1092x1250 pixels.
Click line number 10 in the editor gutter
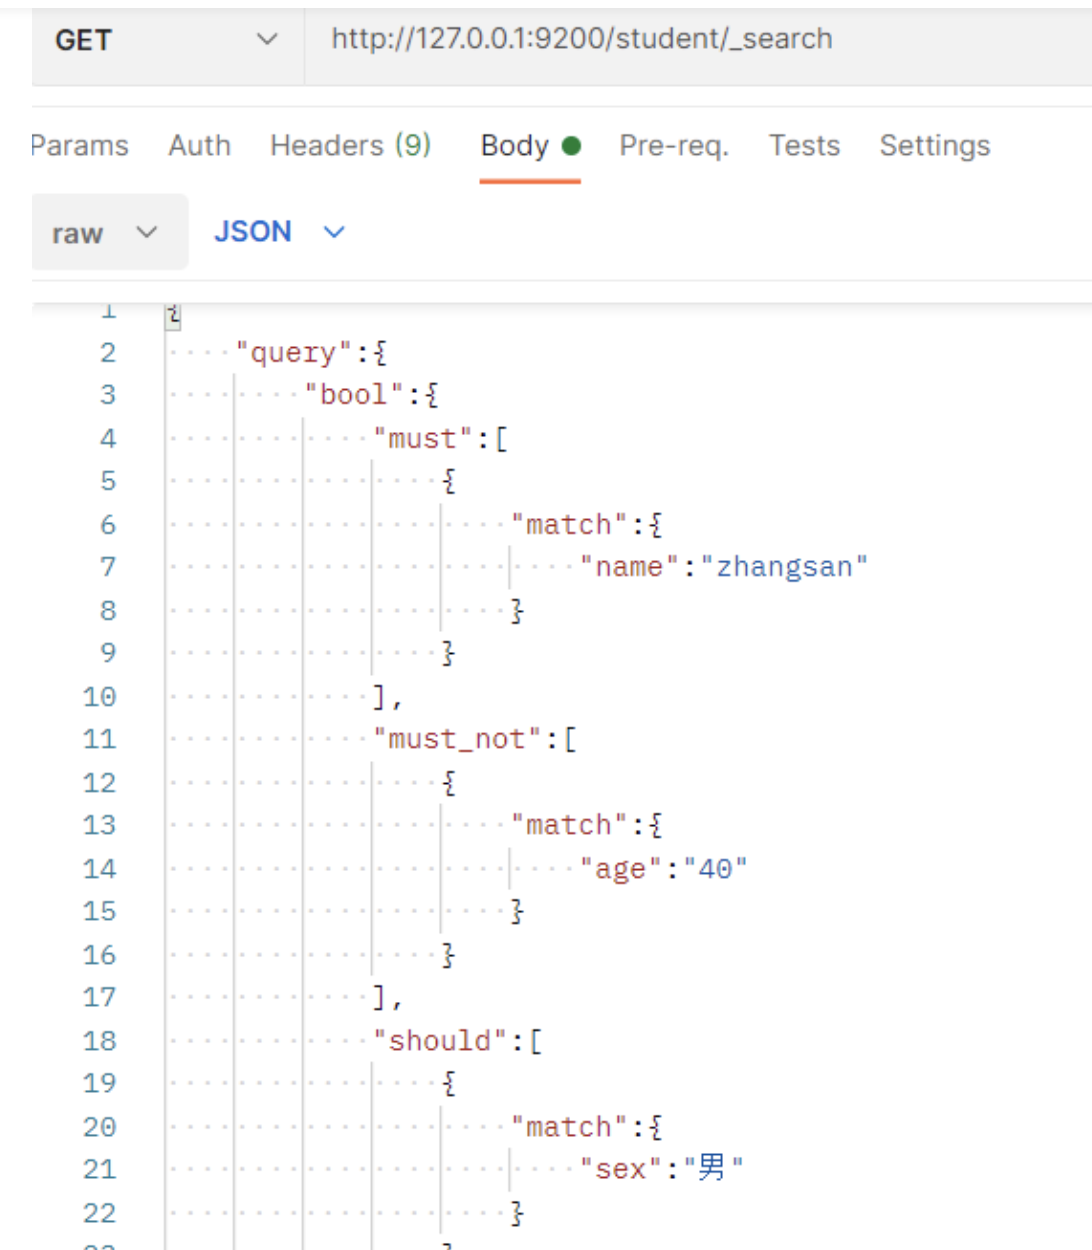click(100, 696)
